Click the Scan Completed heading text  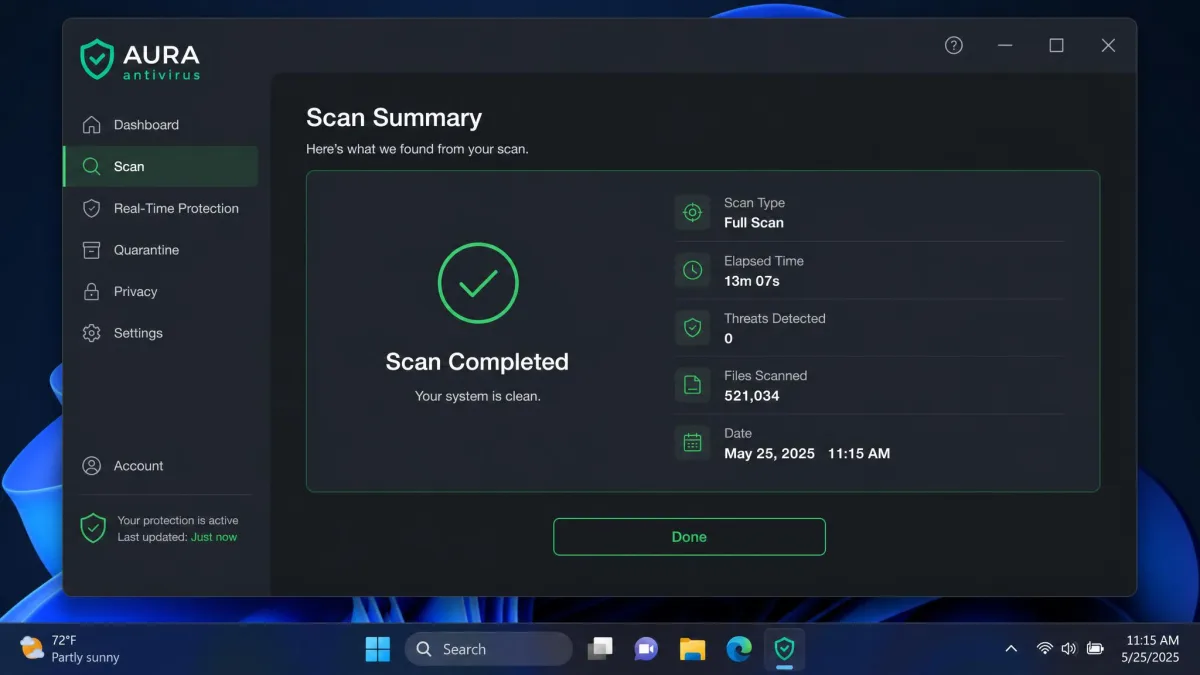pos(477,362)
